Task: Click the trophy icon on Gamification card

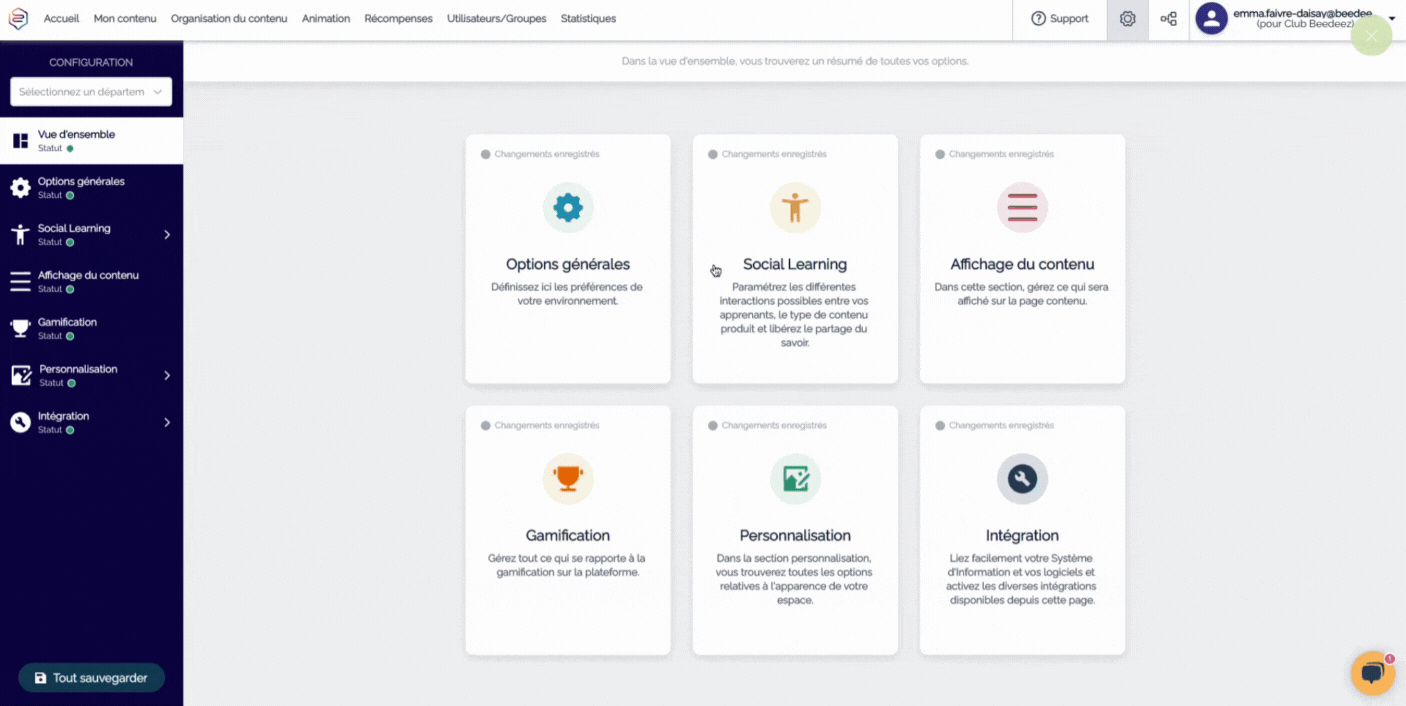Action: [568, 479]
